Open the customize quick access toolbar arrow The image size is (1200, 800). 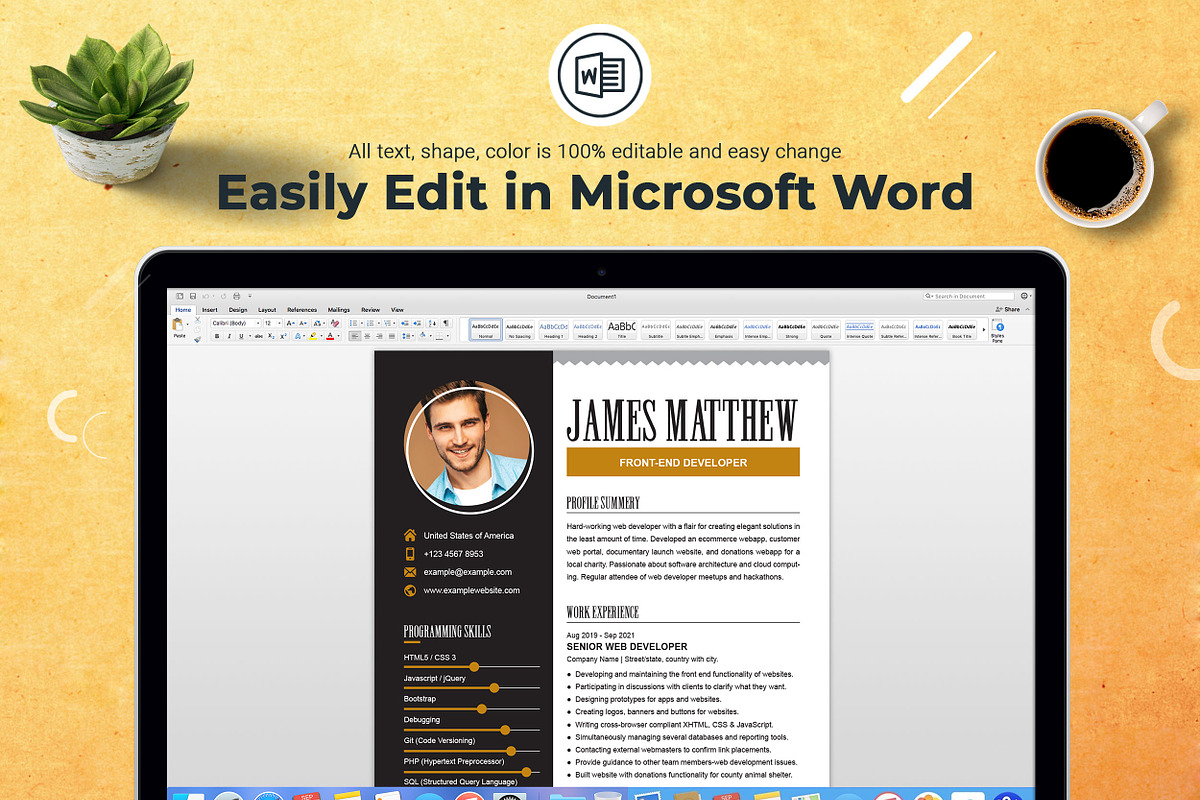click(250, 296)
